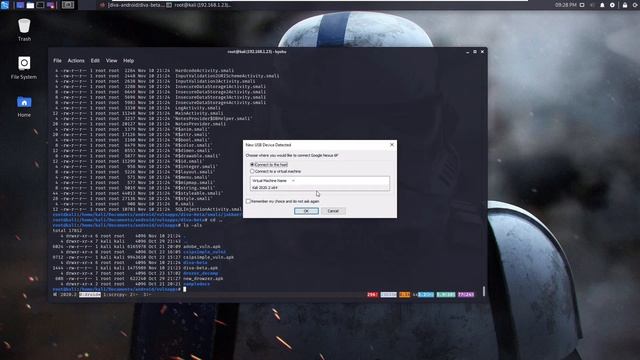This screenshot has width=640, height=360.
Task: Open the notifications bell in the panel
Action: [x=602, y=5]
